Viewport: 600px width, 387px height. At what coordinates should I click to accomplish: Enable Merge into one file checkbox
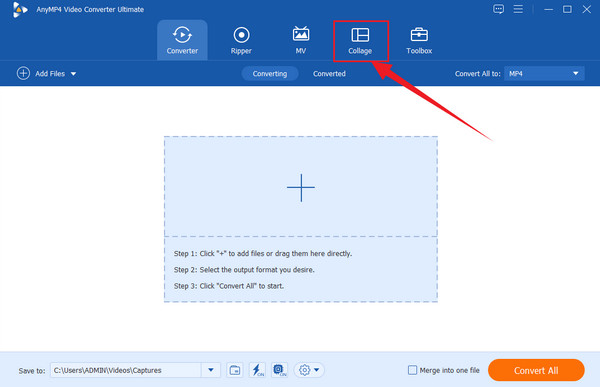(x=412, y=370)
